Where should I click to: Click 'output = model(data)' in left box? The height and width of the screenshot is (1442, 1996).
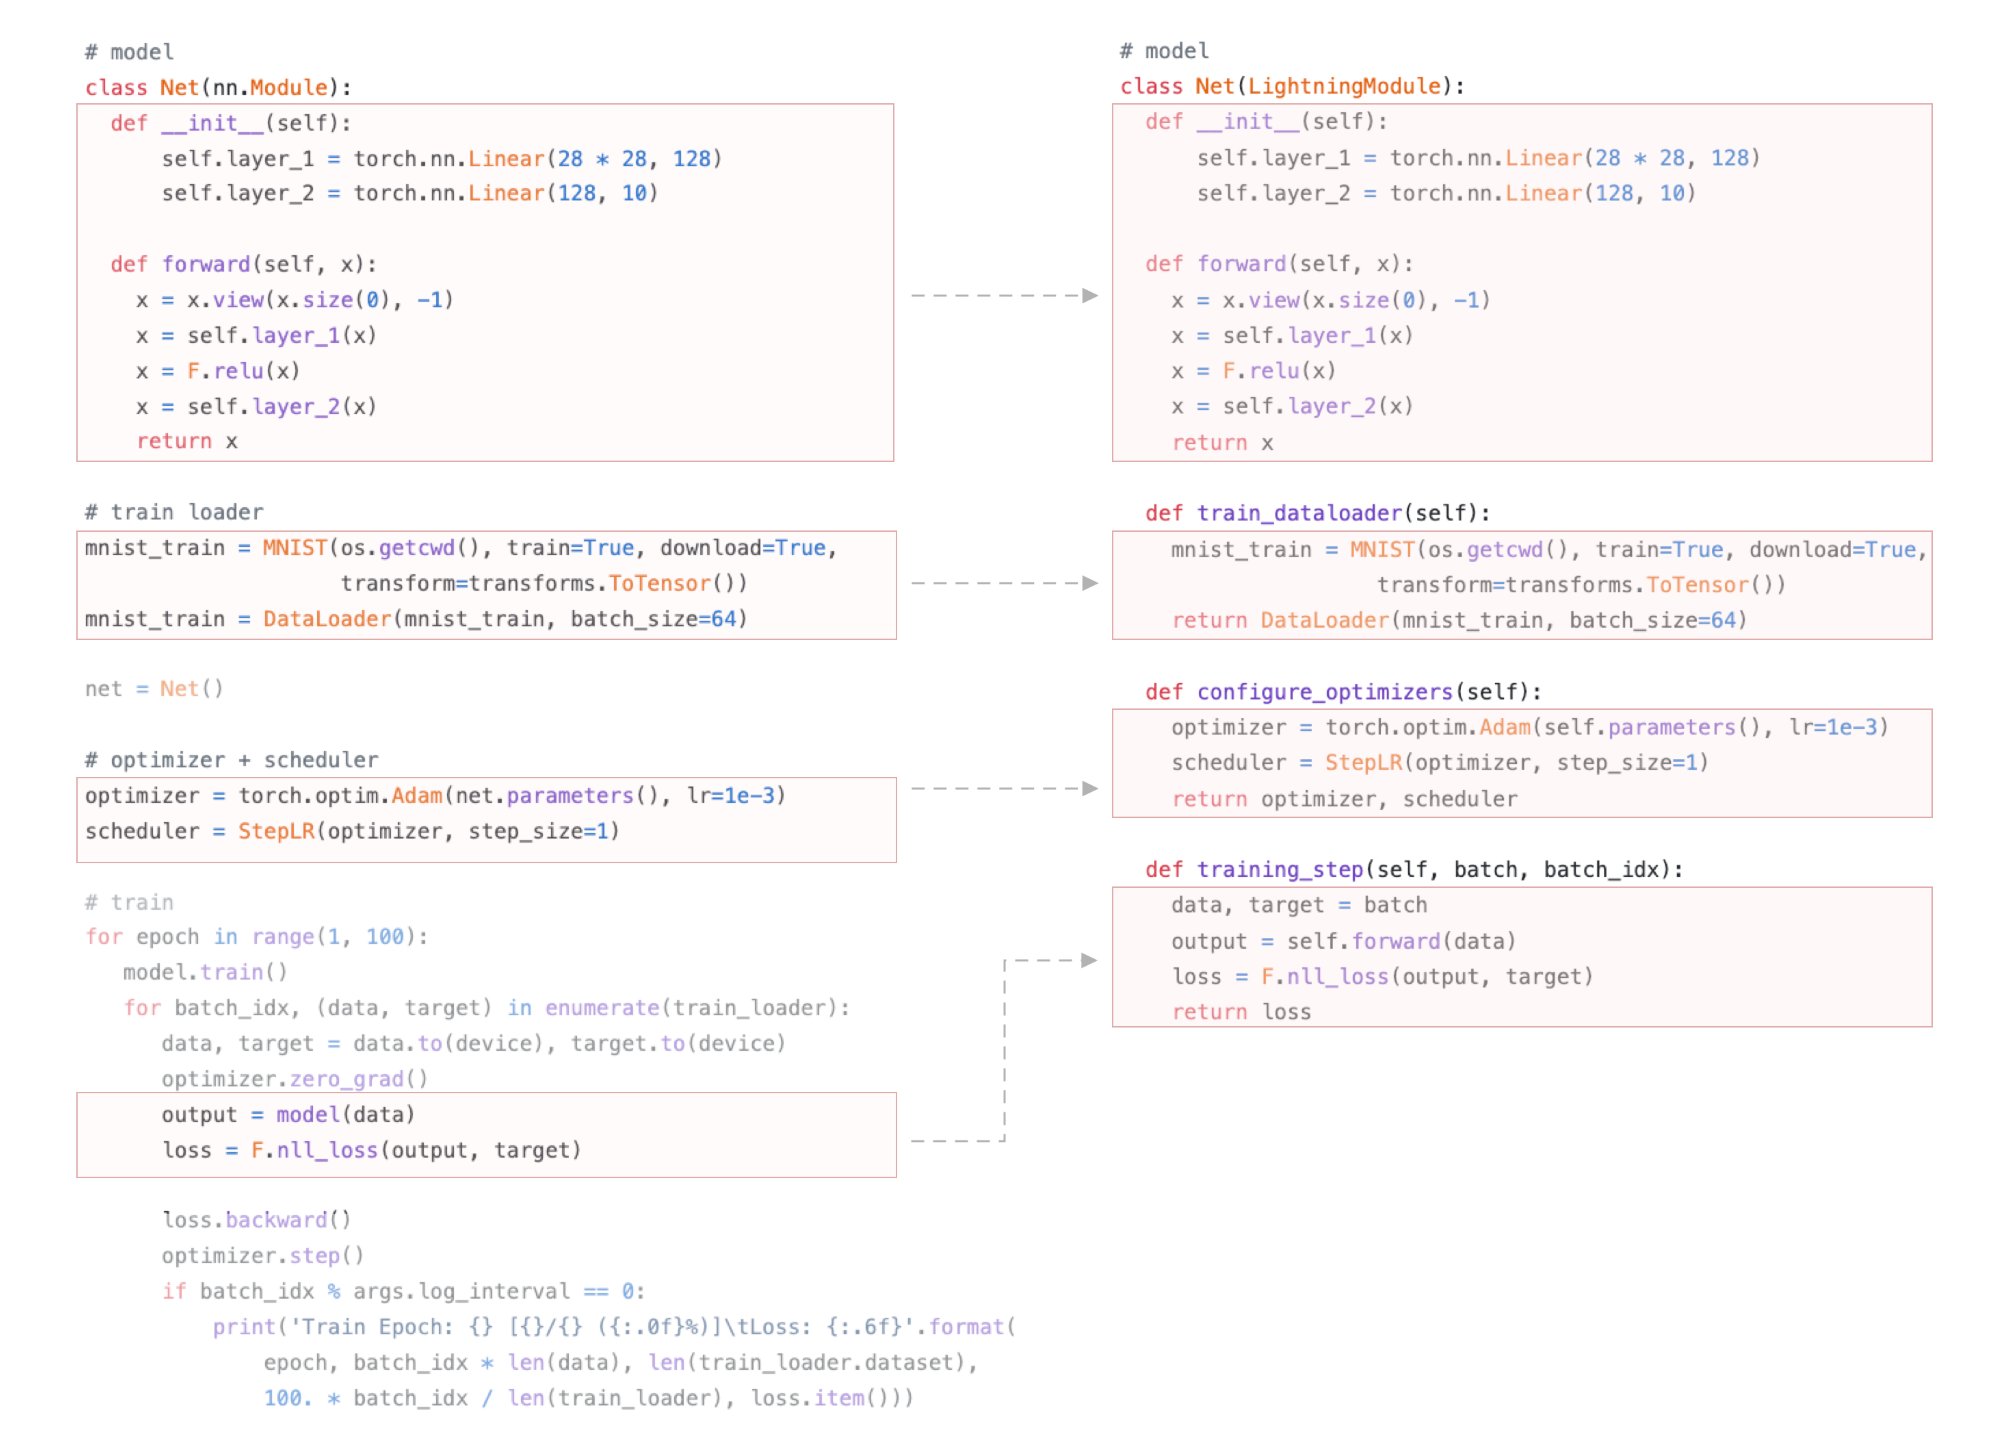287,1115
